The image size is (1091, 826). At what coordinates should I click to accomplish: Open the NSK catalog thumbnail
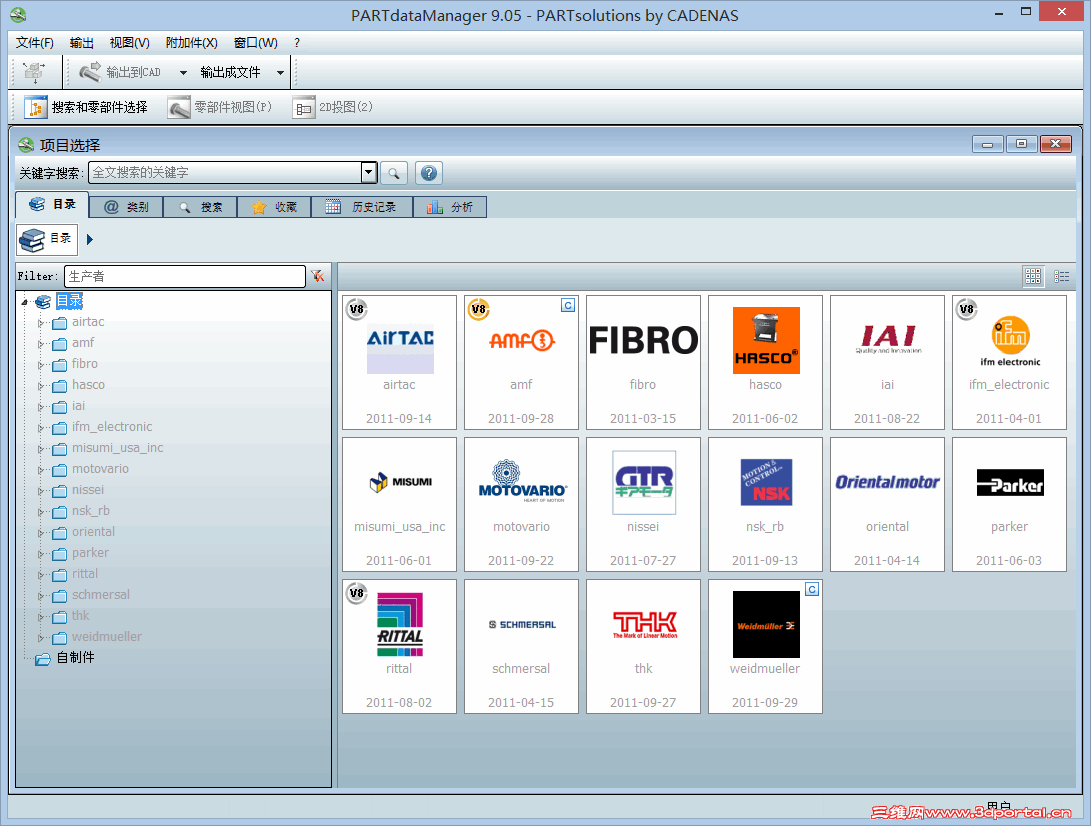click(765, 505)
